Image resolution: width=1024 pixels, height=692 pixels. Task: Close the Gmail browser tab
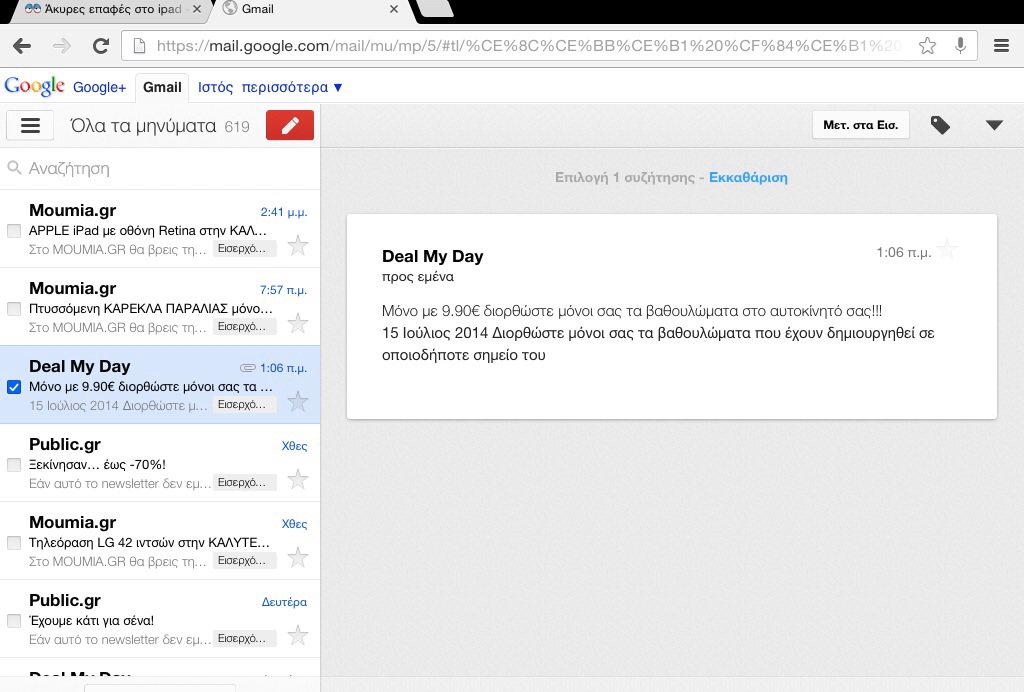(x=394, y=9)
